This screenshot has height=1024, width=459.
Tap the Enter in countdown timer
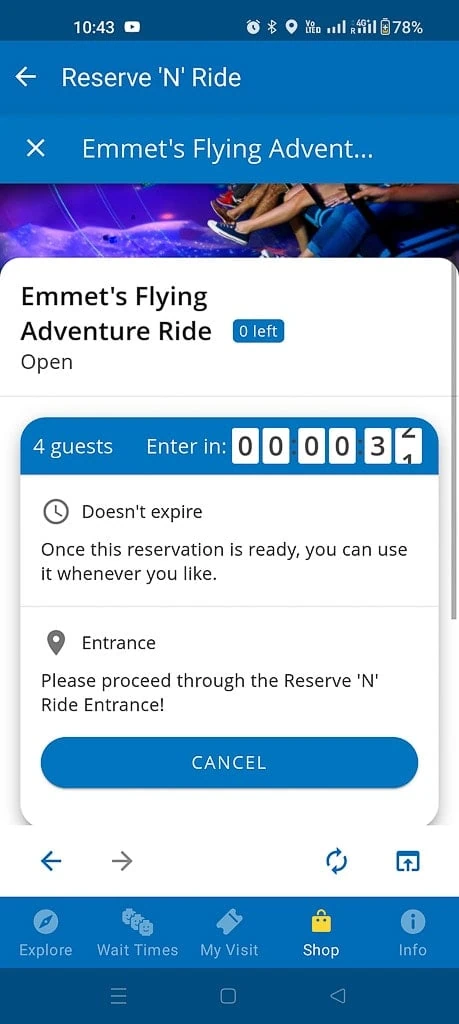(327, 447)
